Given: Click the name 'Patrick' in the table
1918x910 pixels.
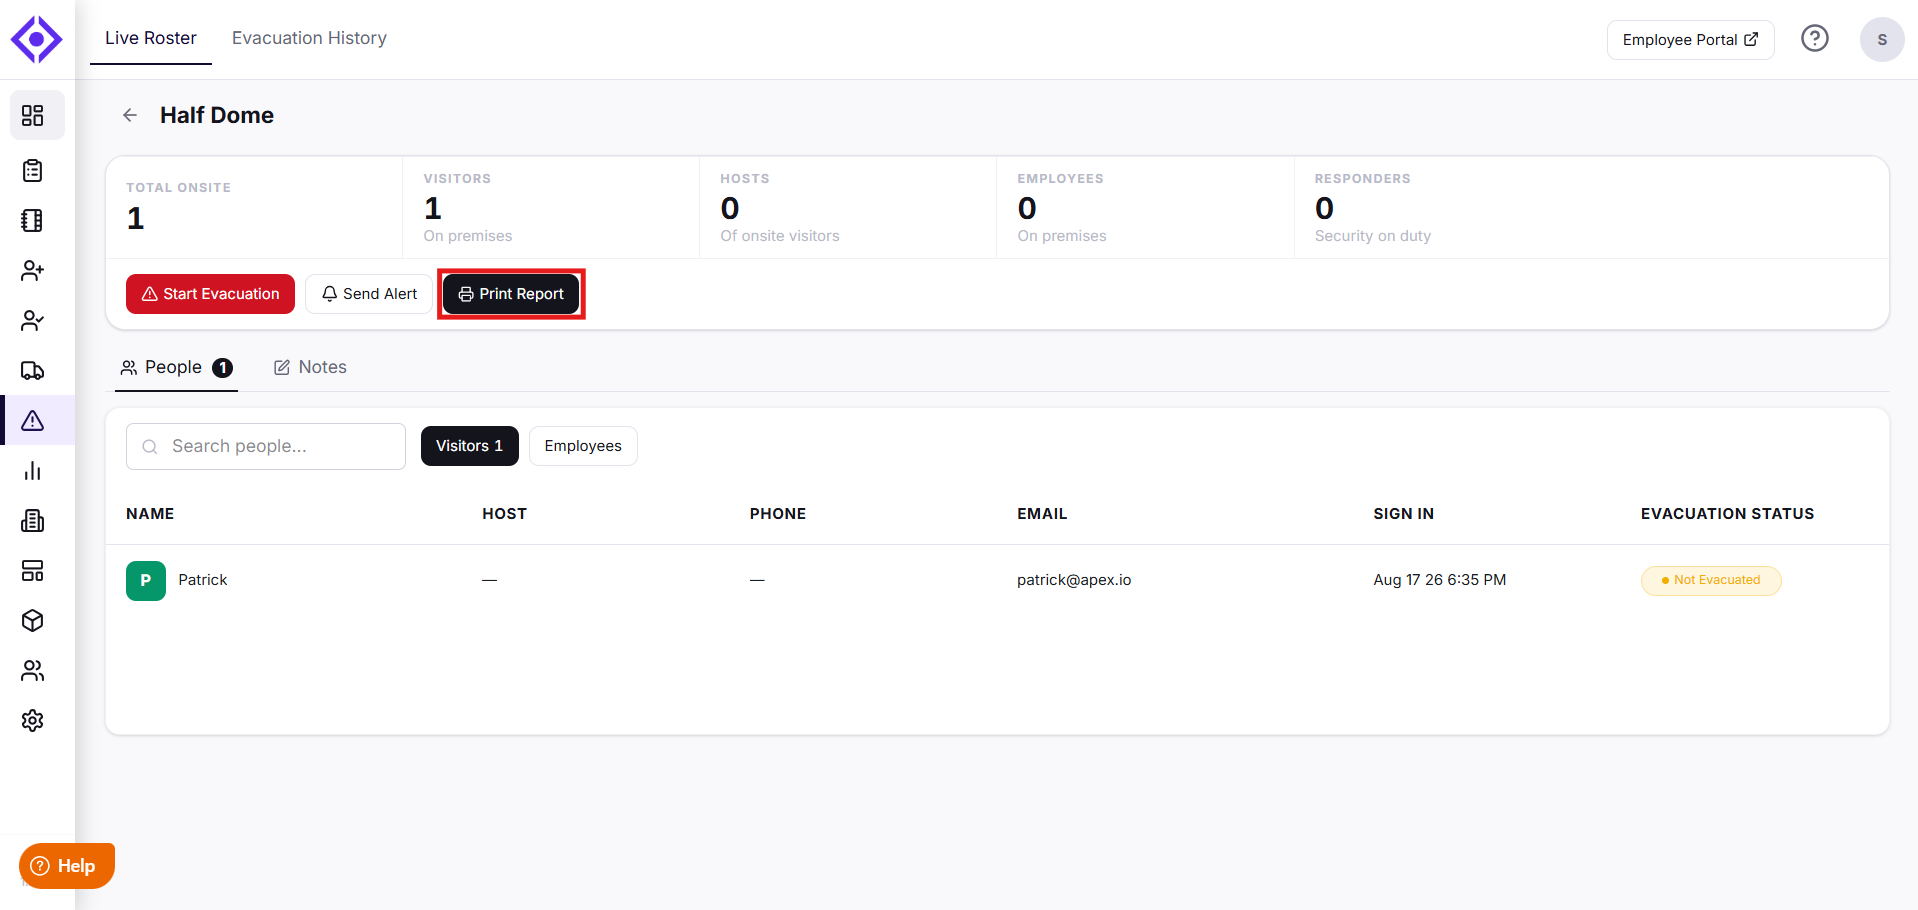Looking at the screenshot, I should click(x=203, y=580).
